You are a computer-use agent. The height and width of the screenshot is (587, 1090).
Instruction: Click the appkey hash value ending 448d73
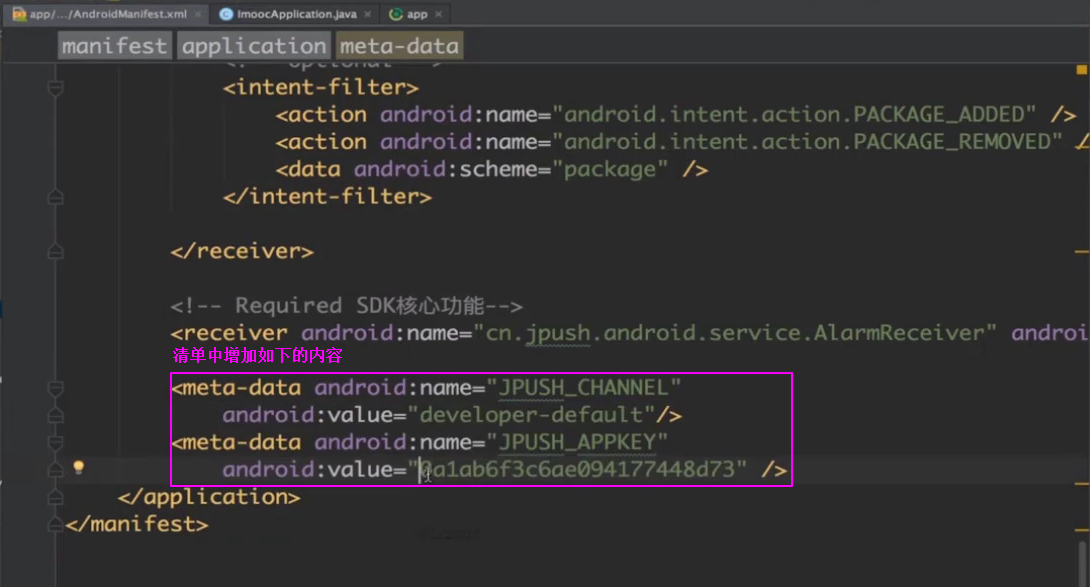(x=577, y=469)
